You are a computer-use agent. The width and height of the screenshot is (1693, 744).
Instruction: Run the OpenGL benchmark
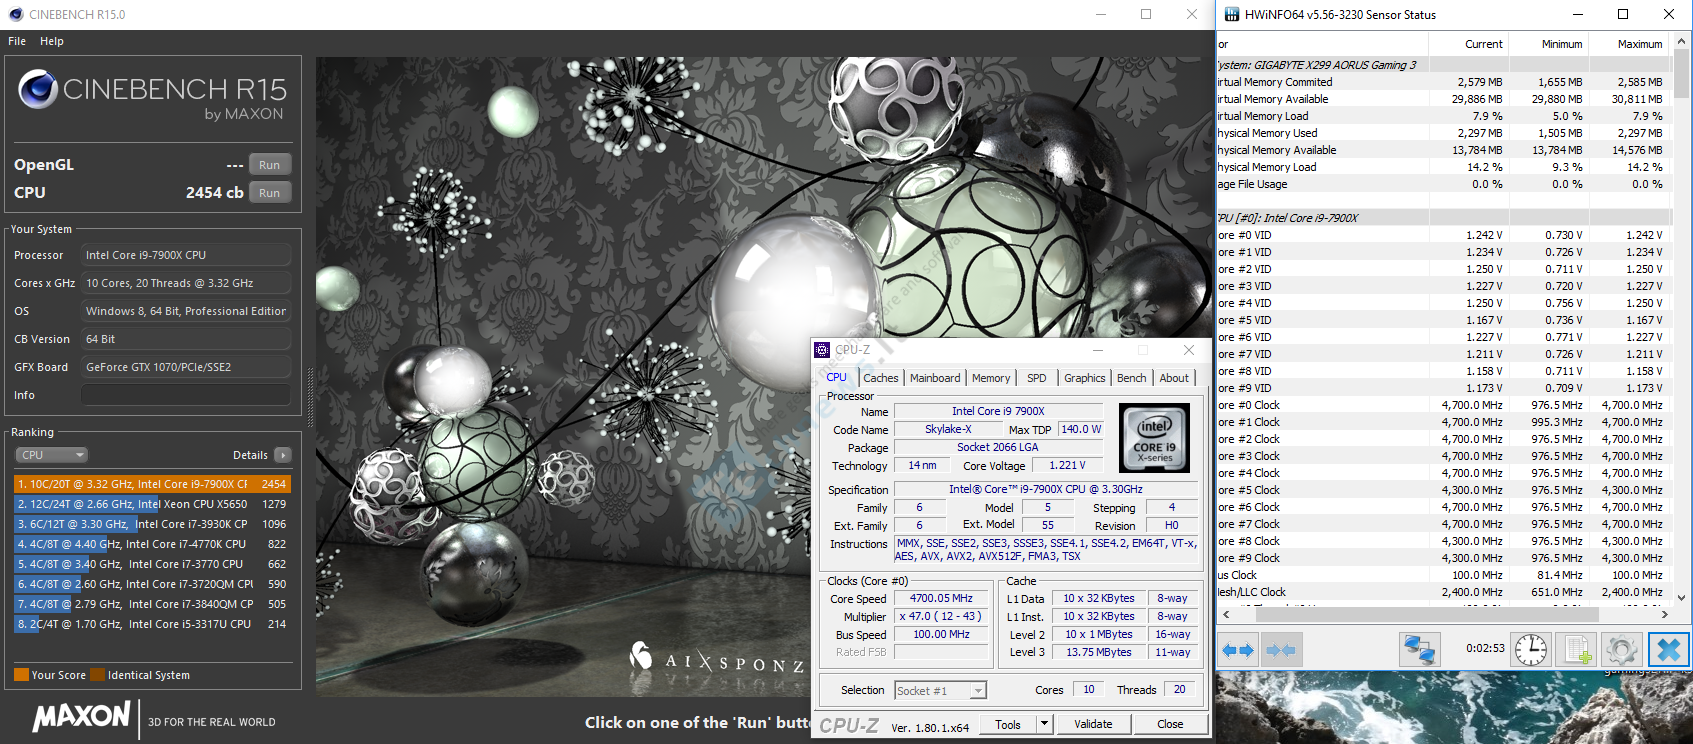click(x=270, y=165)
